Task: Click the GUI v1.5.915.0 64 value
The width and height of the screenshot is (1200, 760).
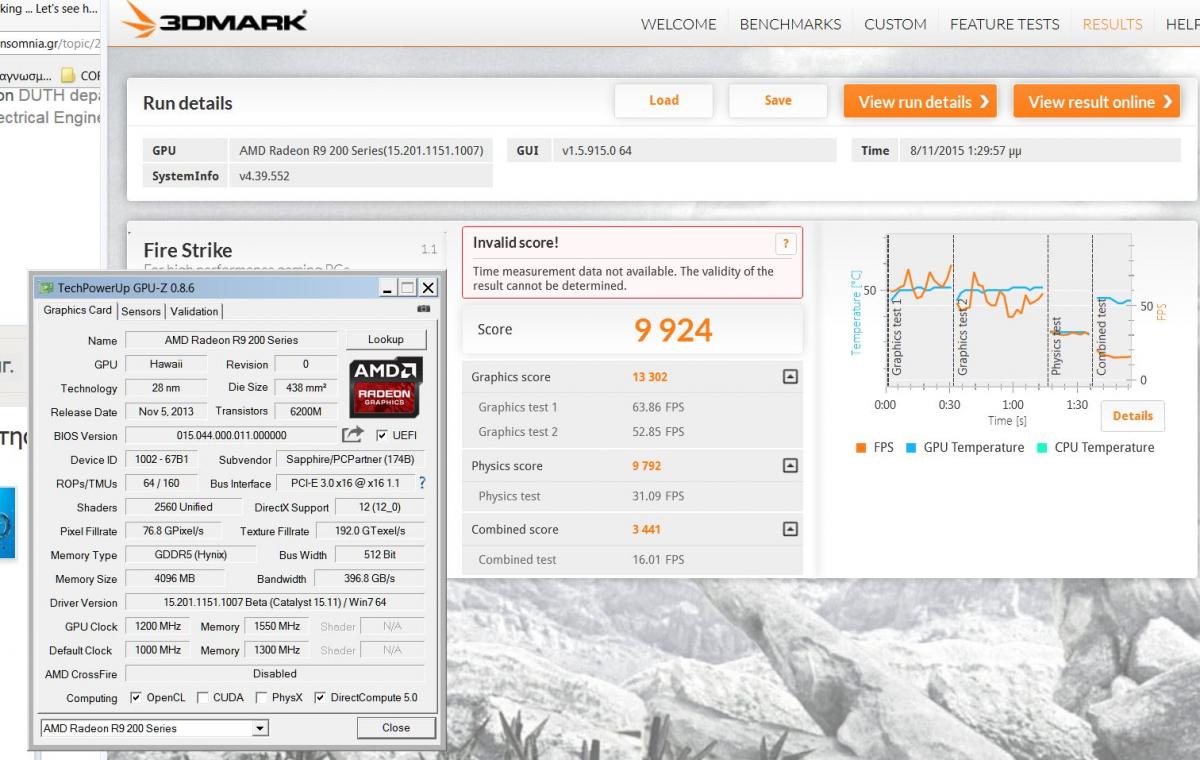Action: (597, 151)
